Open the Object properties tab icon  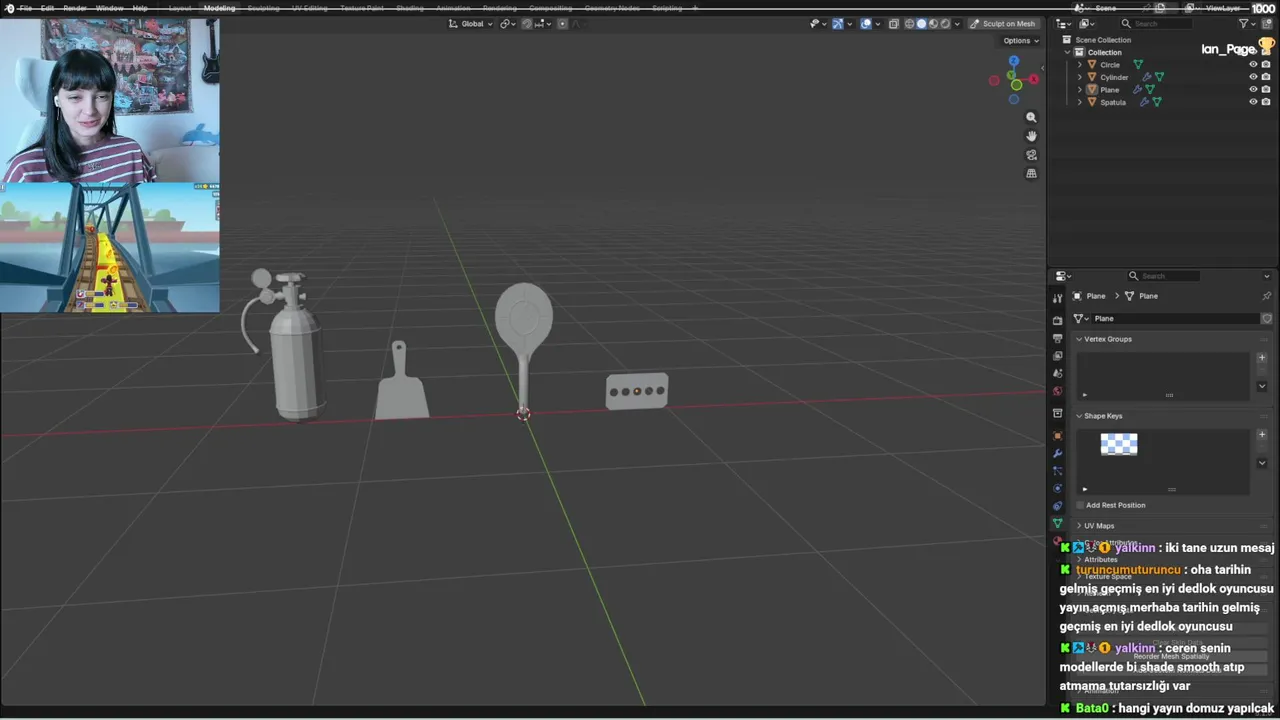pyautogui.click(x=1057, y=436)
